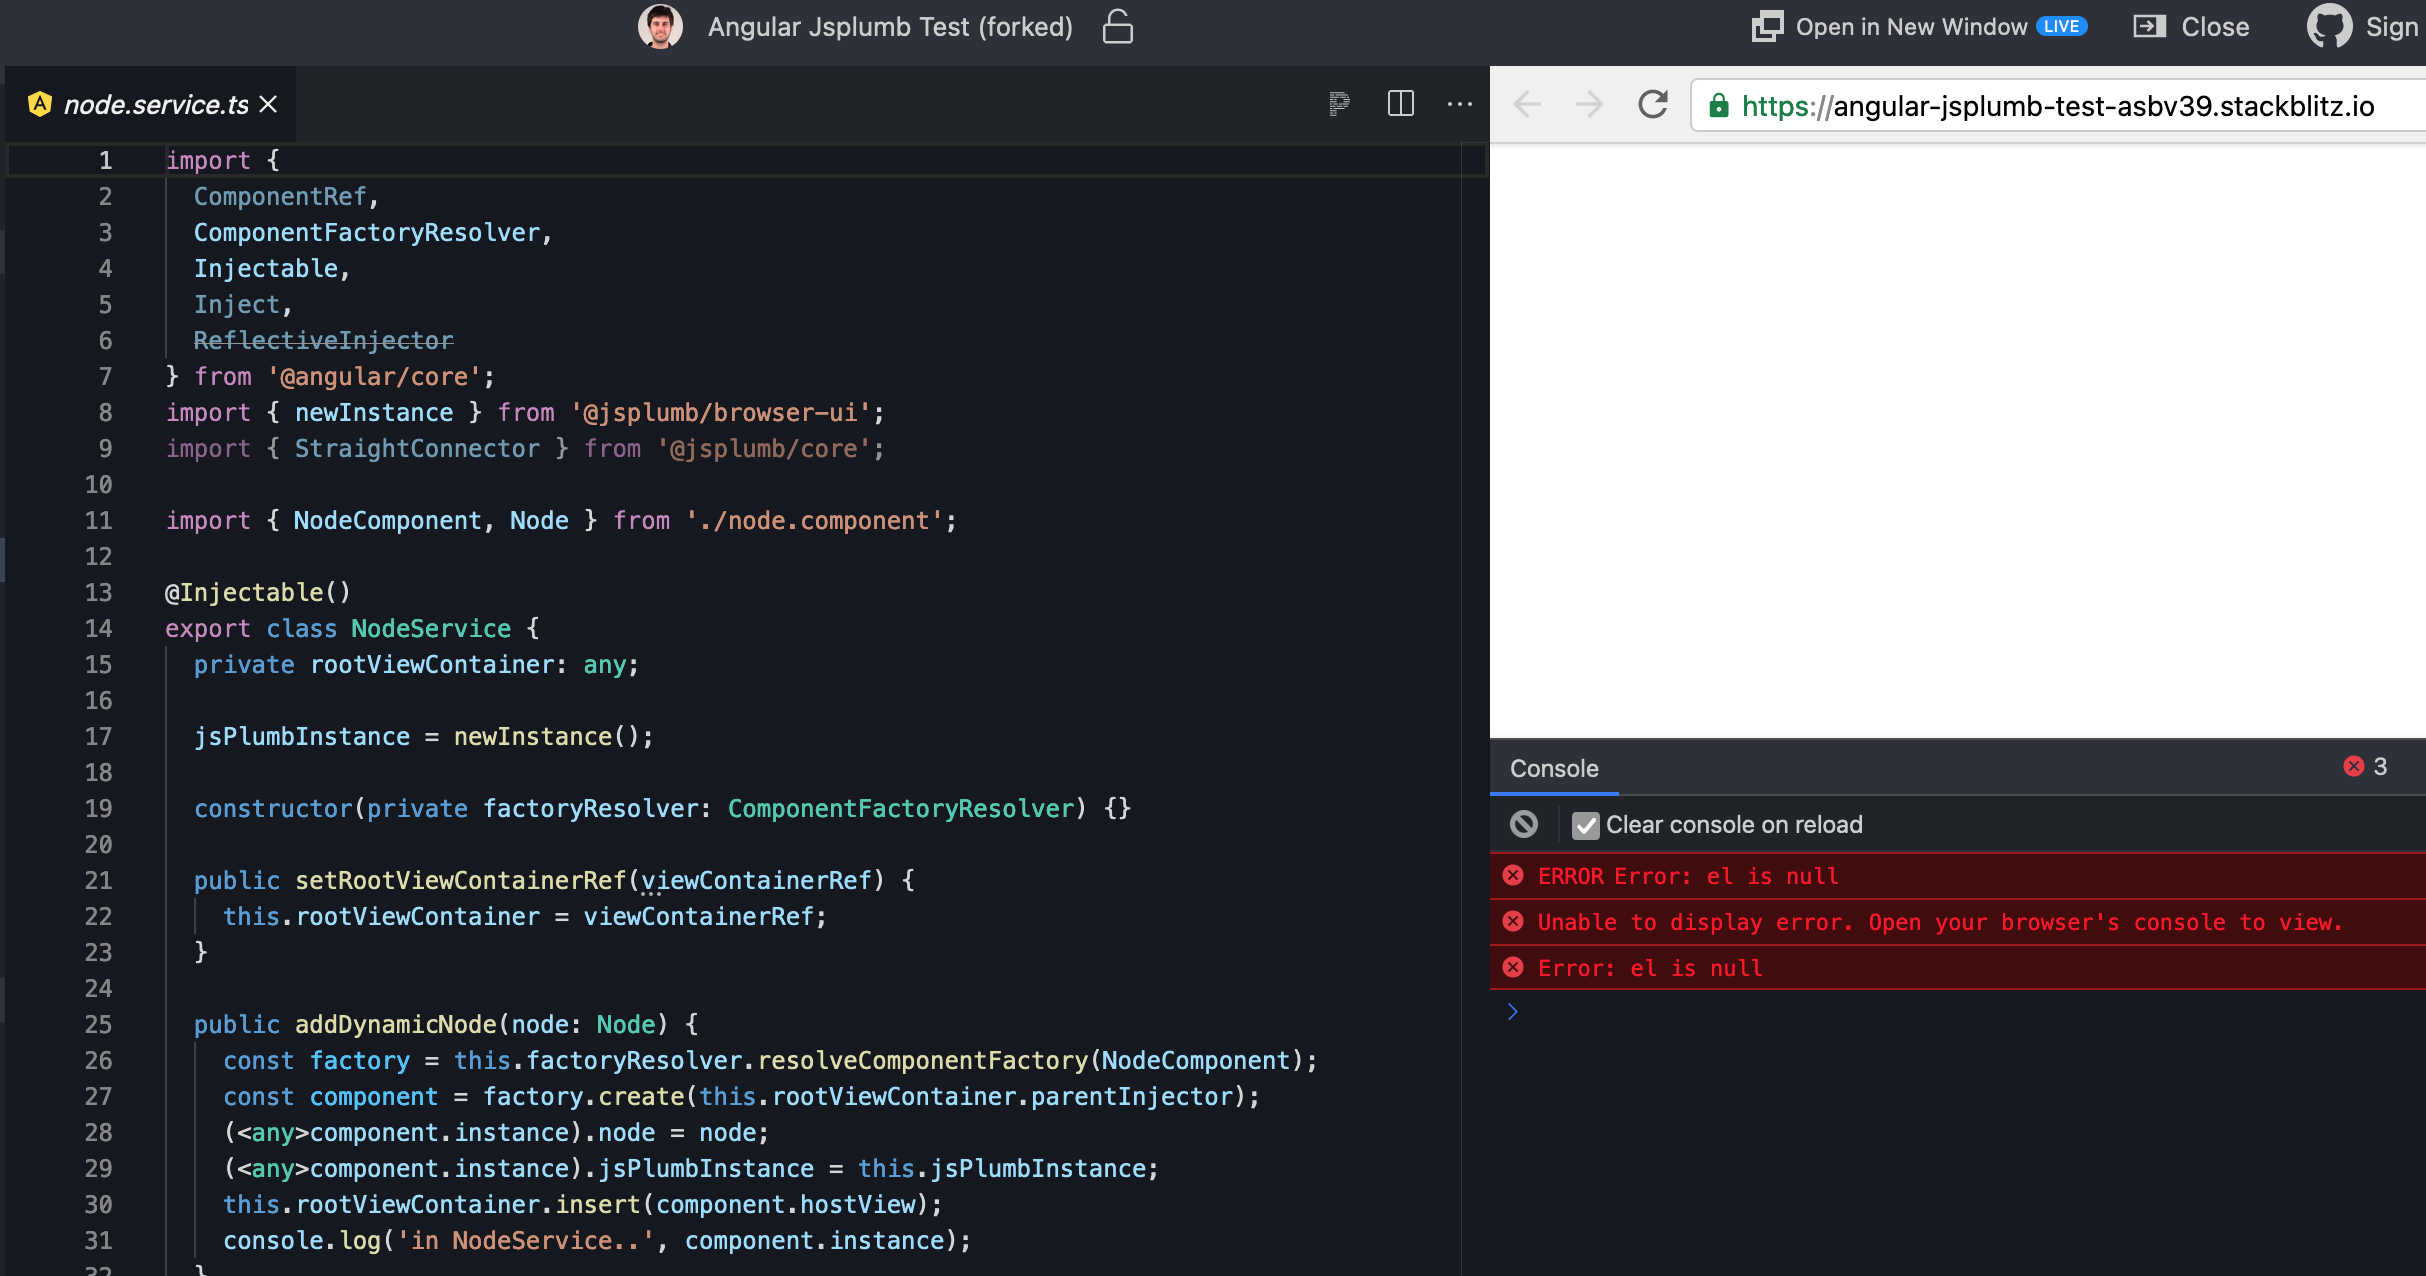Click the GitHub logo
Image resolution: width=2426 pixels, height=1276 pixels.
2328,26
